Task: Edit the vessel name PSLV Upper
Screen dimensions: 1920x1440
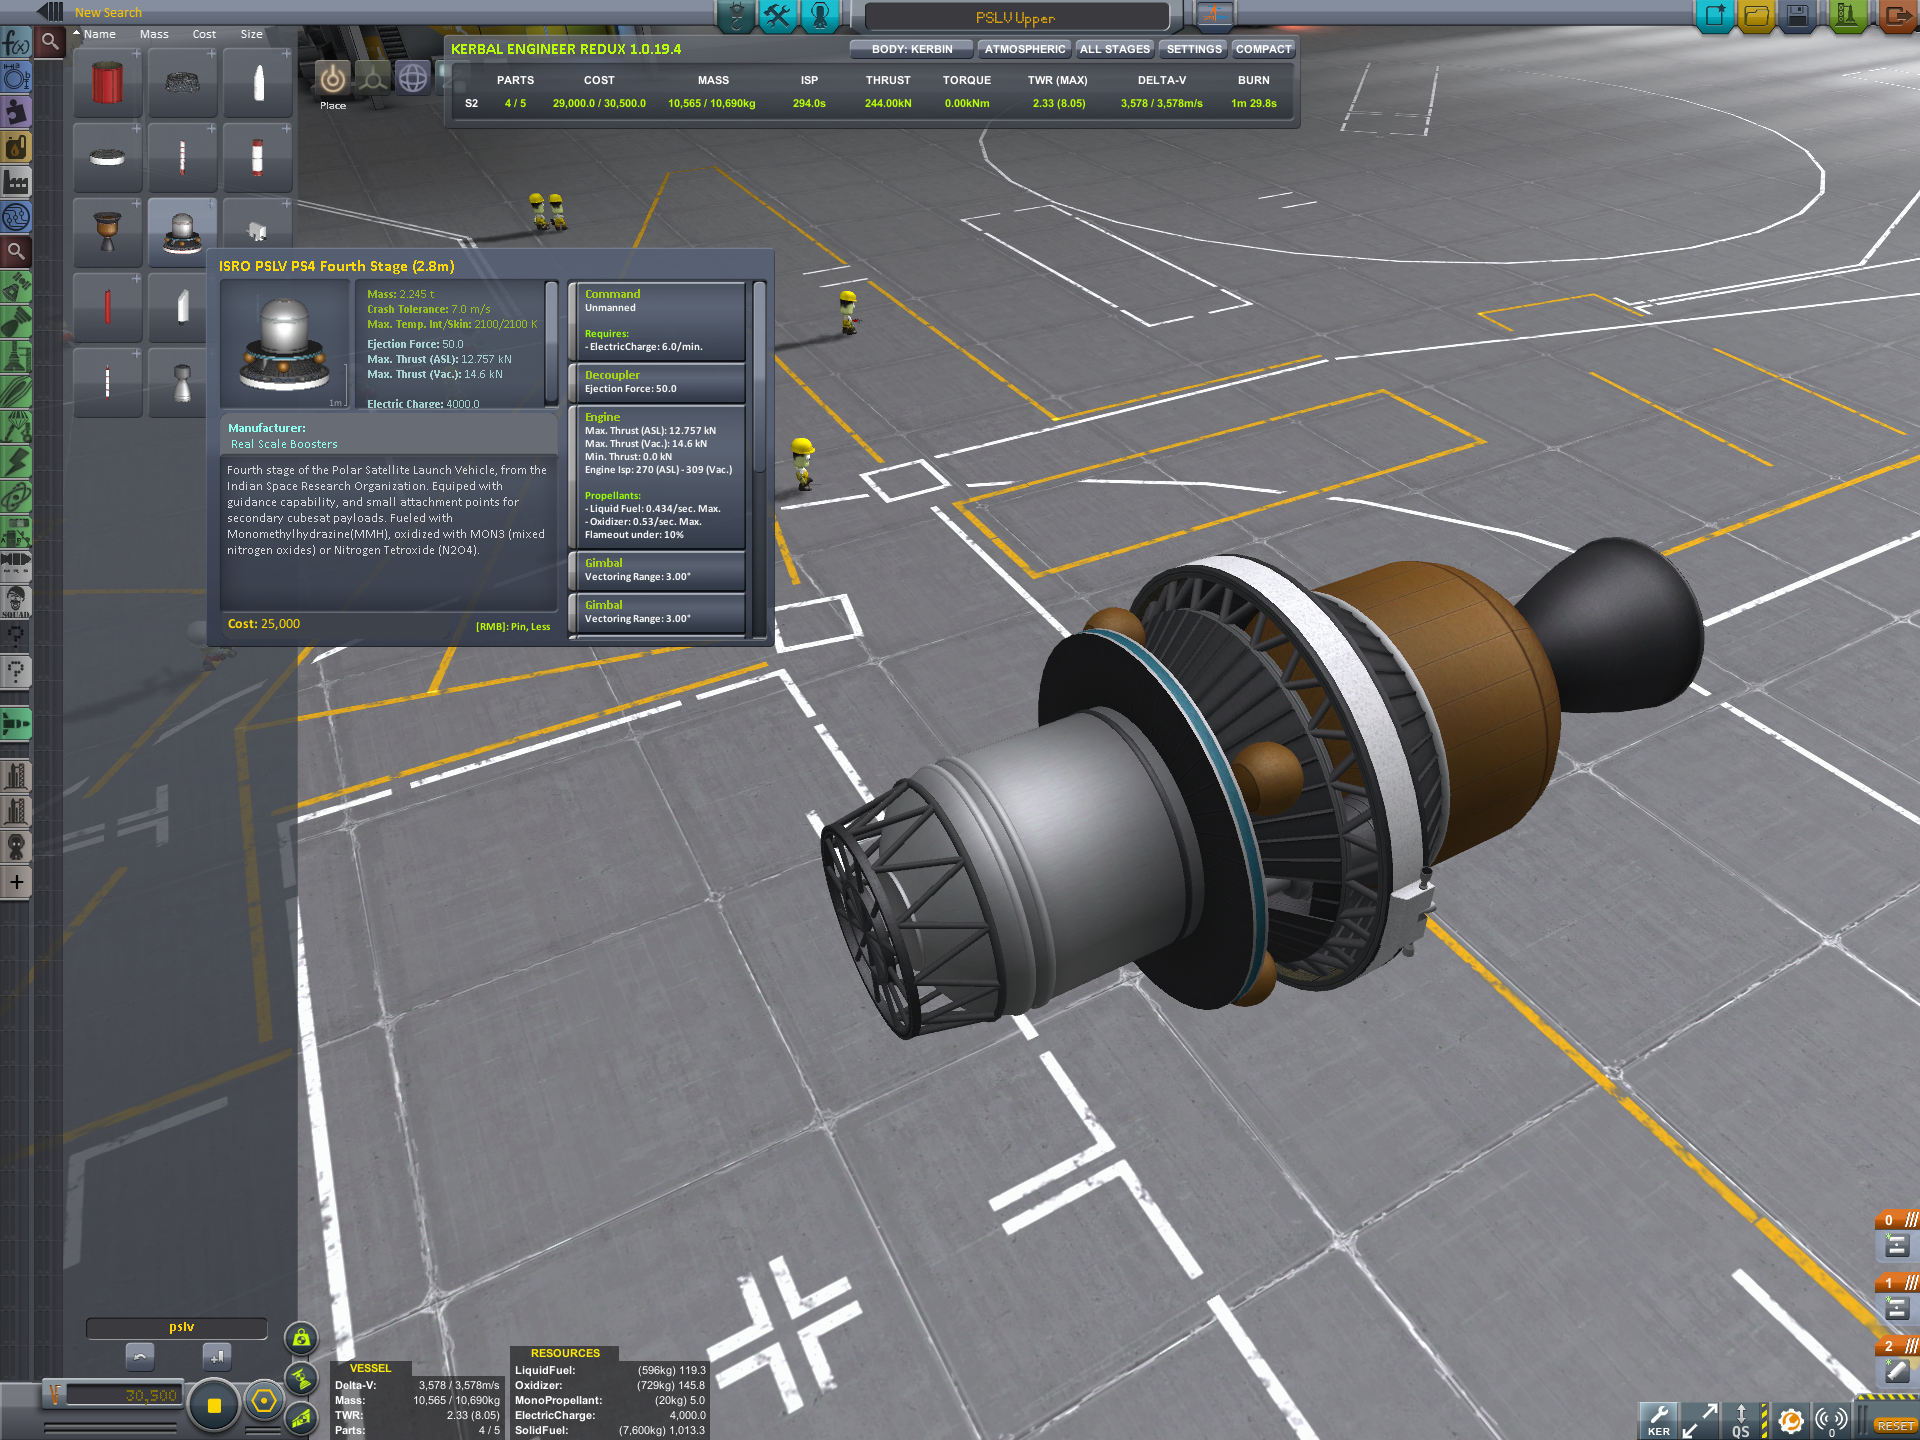Action: [x=1016, y=17]
